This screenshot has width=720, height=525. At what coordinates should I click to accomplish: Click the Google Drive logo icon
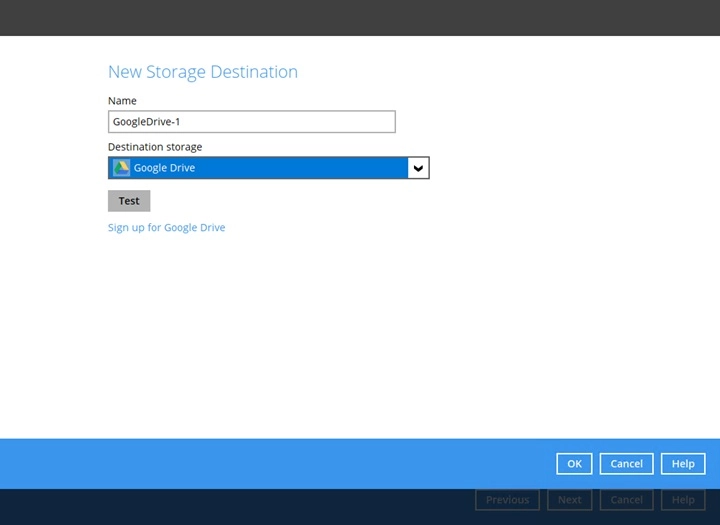click(x=121, y=168)
